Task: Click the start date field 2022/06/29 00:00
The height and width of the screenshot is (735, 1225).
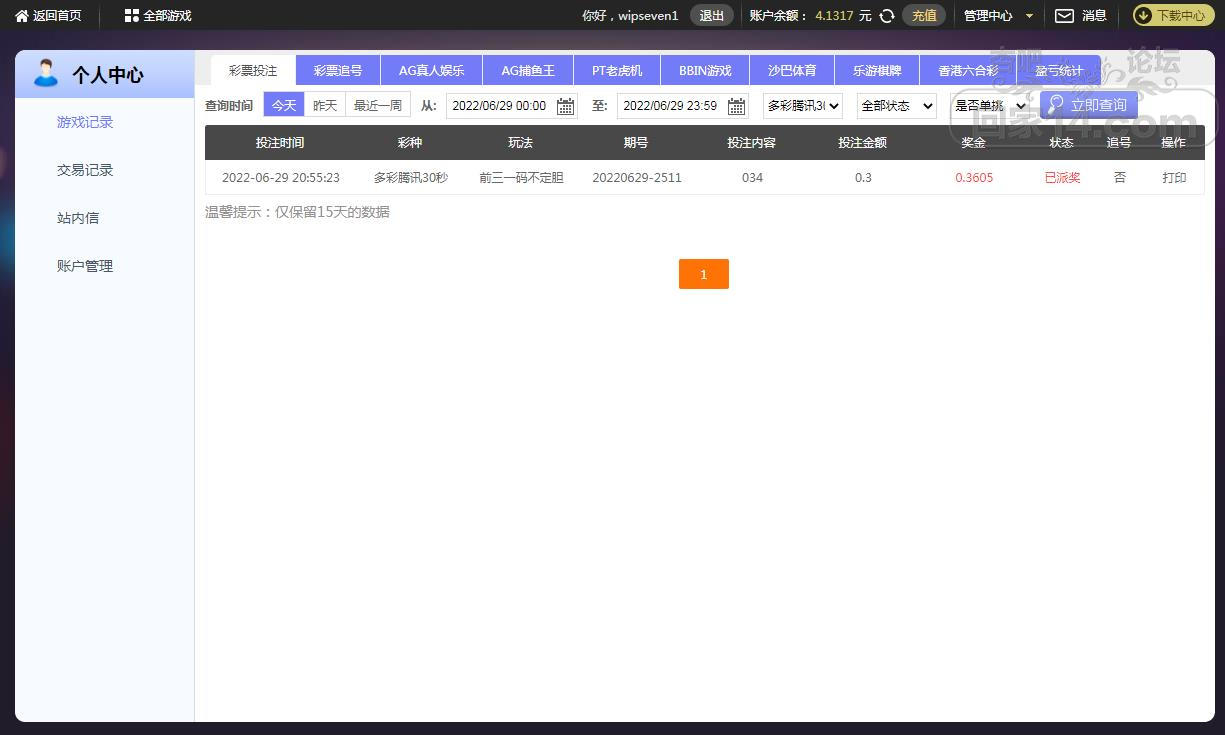Action: click(512, 106)
